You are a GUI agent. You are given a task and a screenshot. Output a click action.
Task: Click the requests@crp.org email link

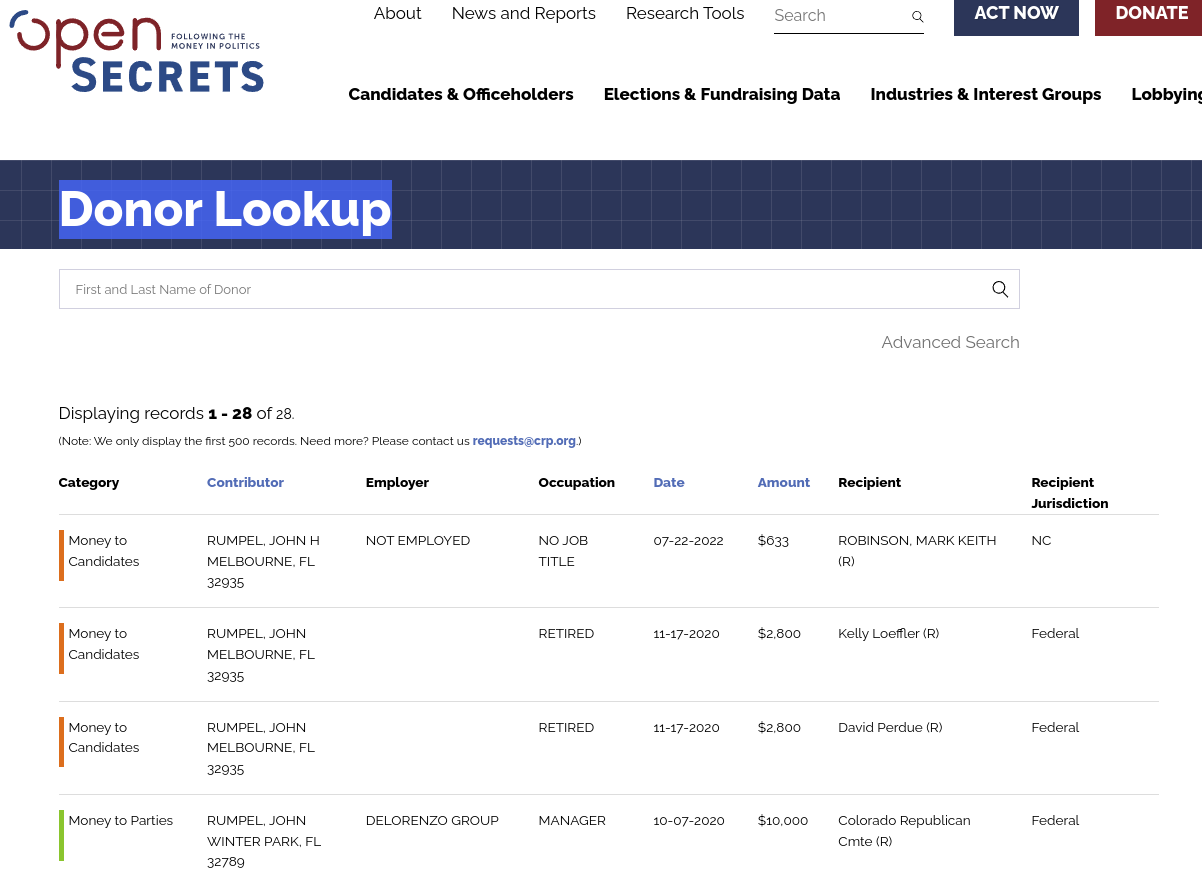524,441
